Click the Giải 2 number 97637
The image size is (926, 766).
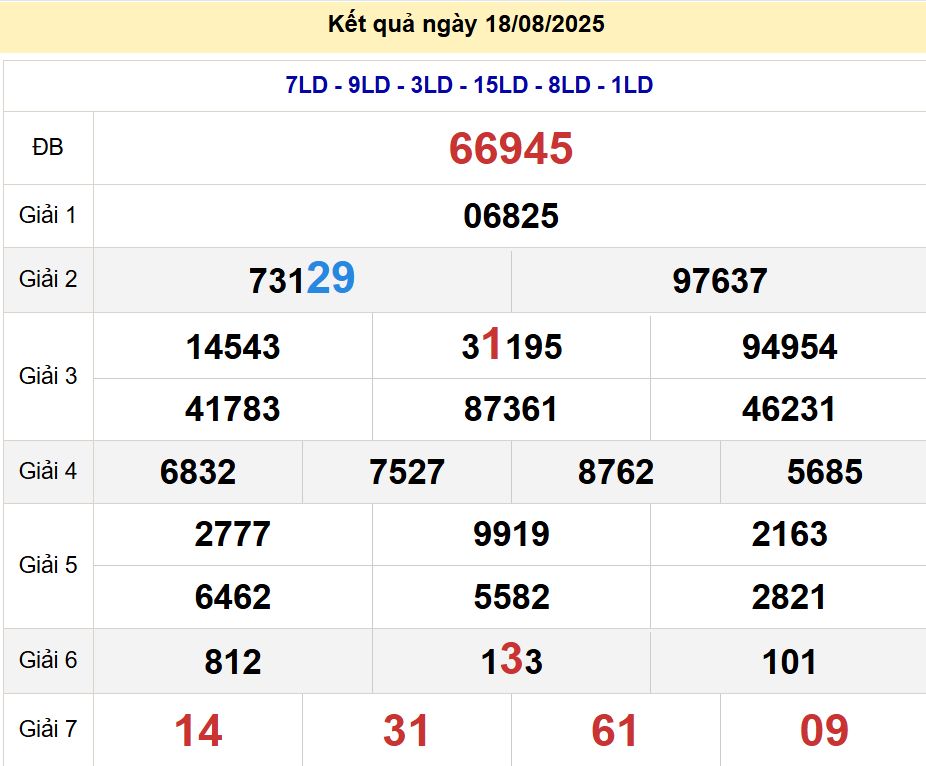(719, 281)
